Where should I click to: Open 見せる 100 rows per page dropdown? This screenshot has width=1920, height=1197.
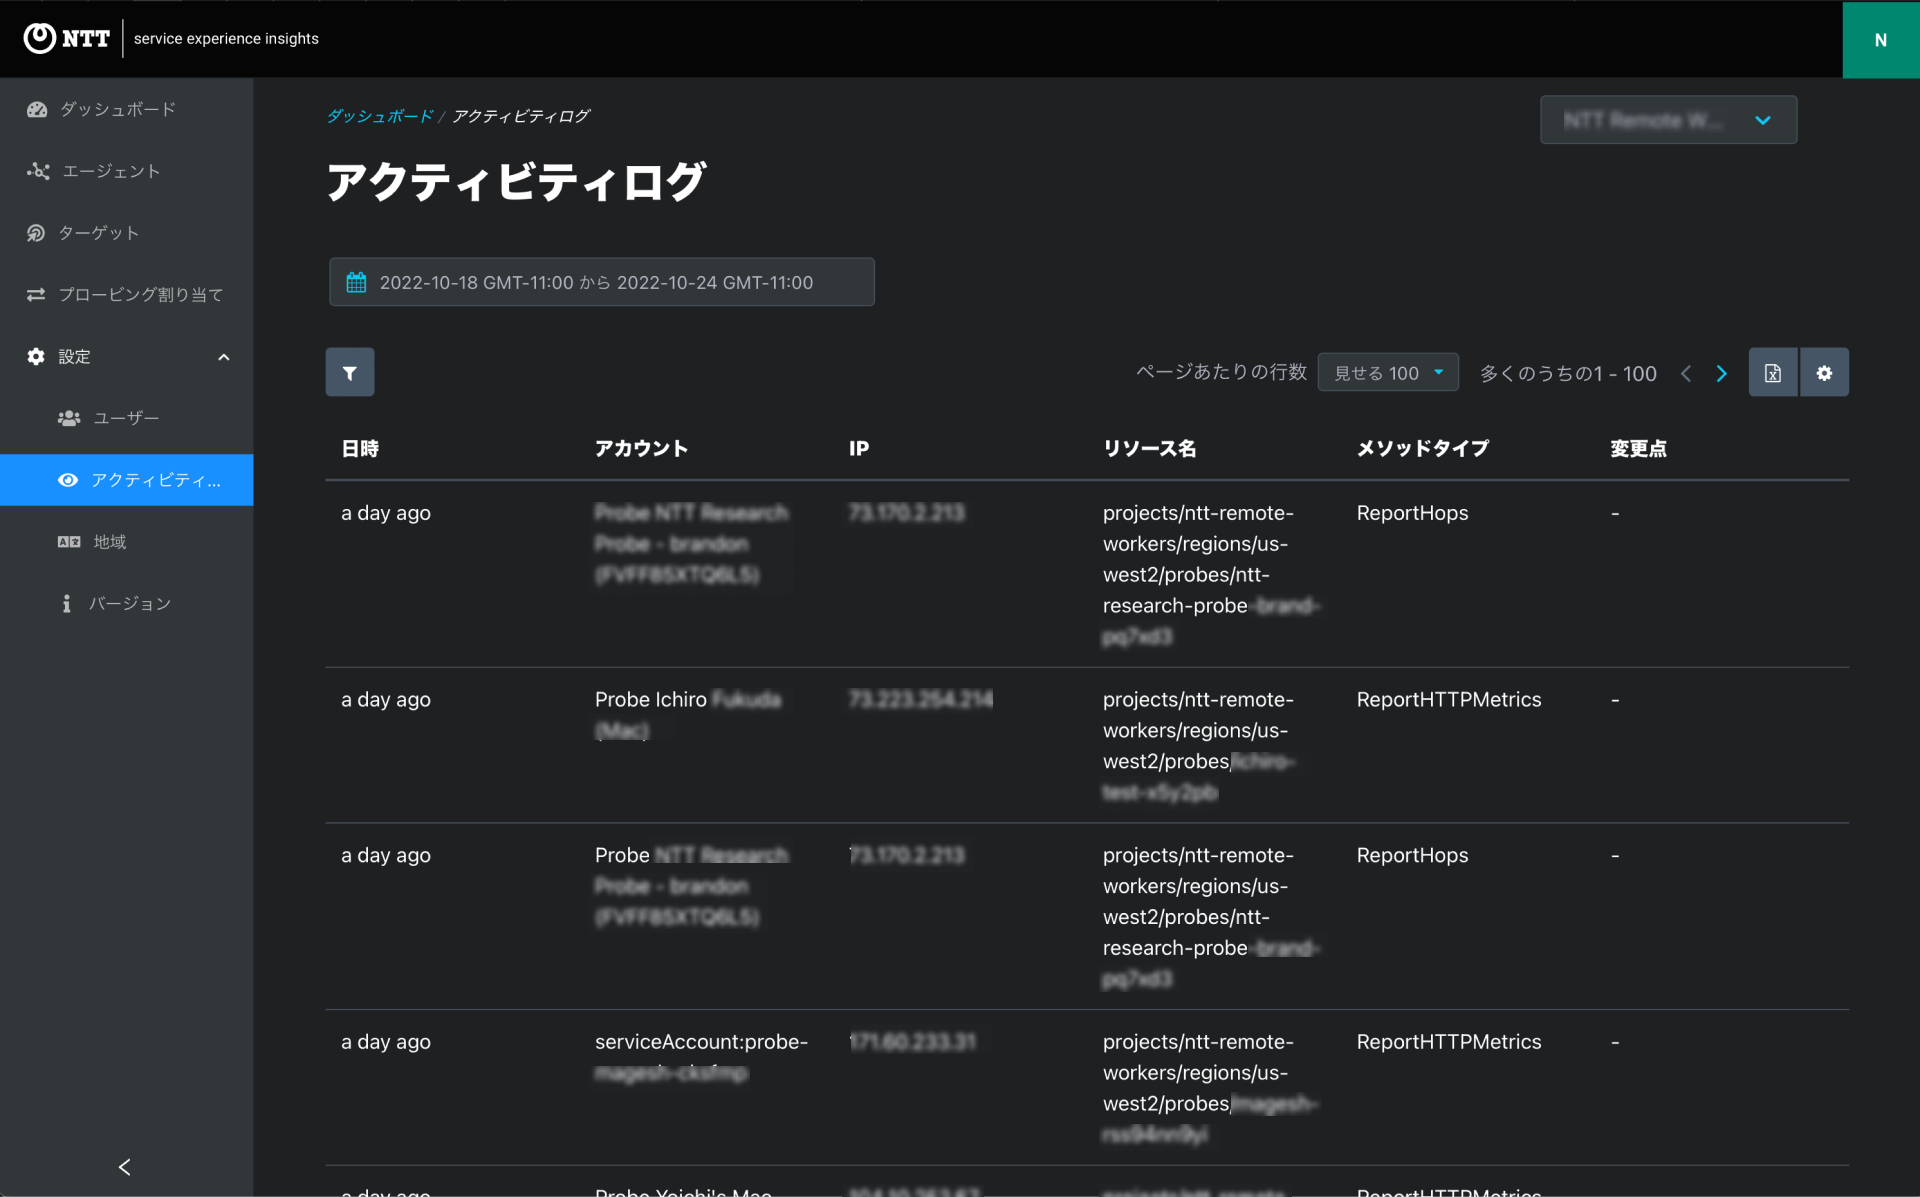1388,373
